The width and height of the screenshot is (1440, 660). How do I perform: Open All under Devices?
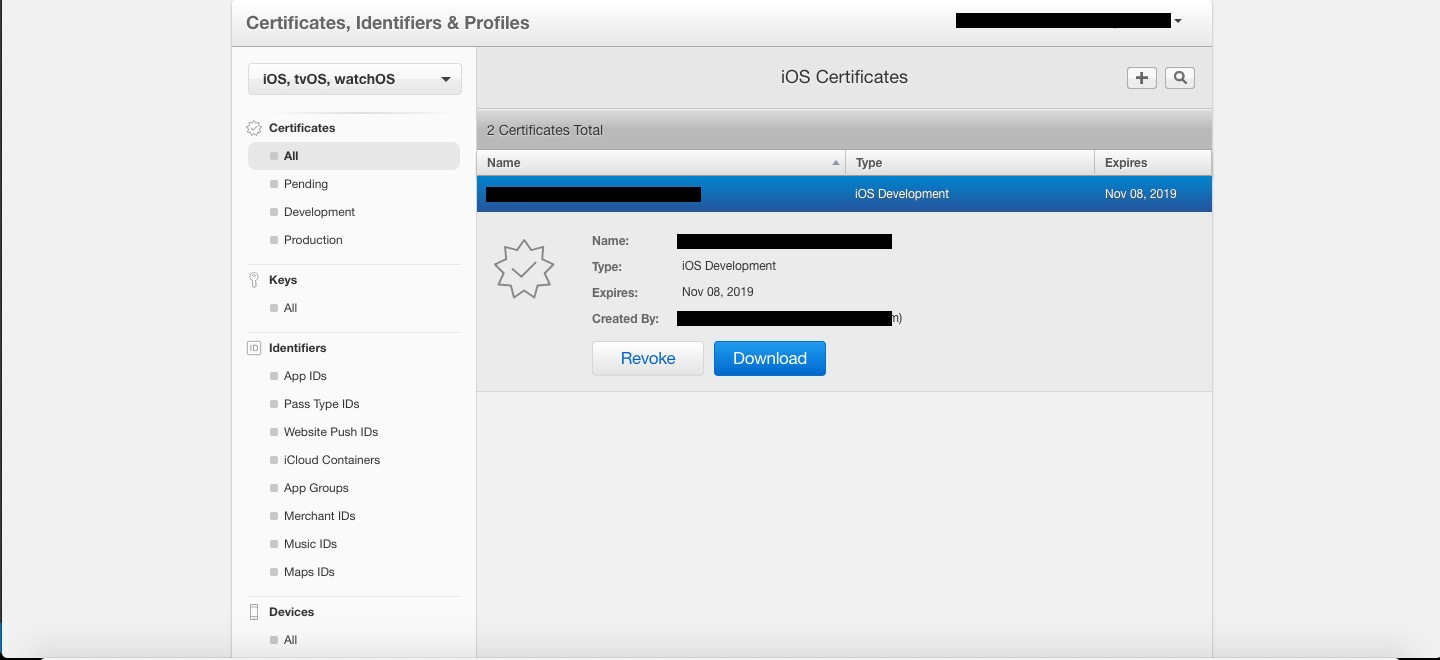290,640
